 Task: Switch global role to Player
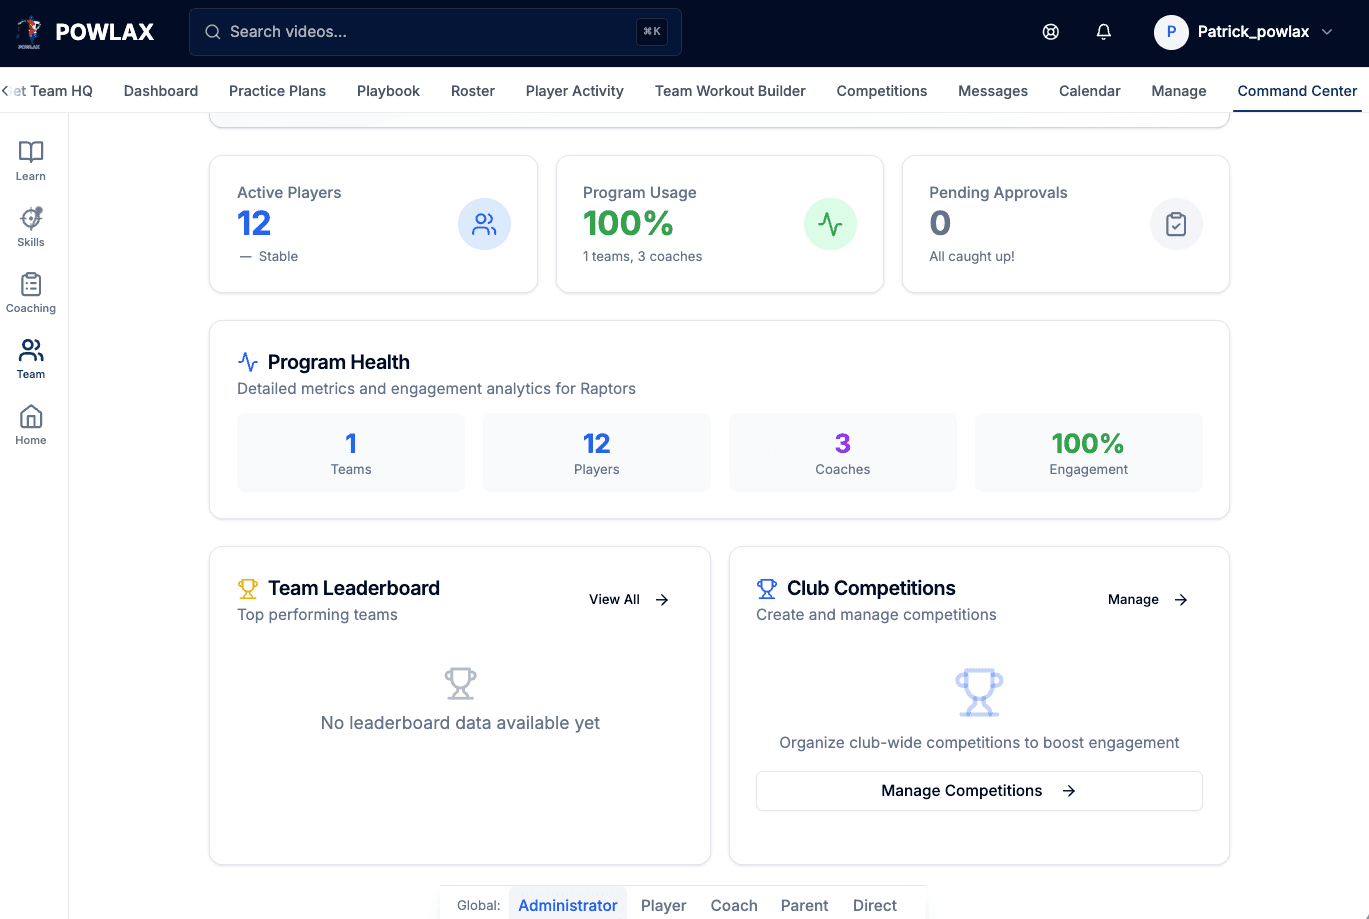663,905
